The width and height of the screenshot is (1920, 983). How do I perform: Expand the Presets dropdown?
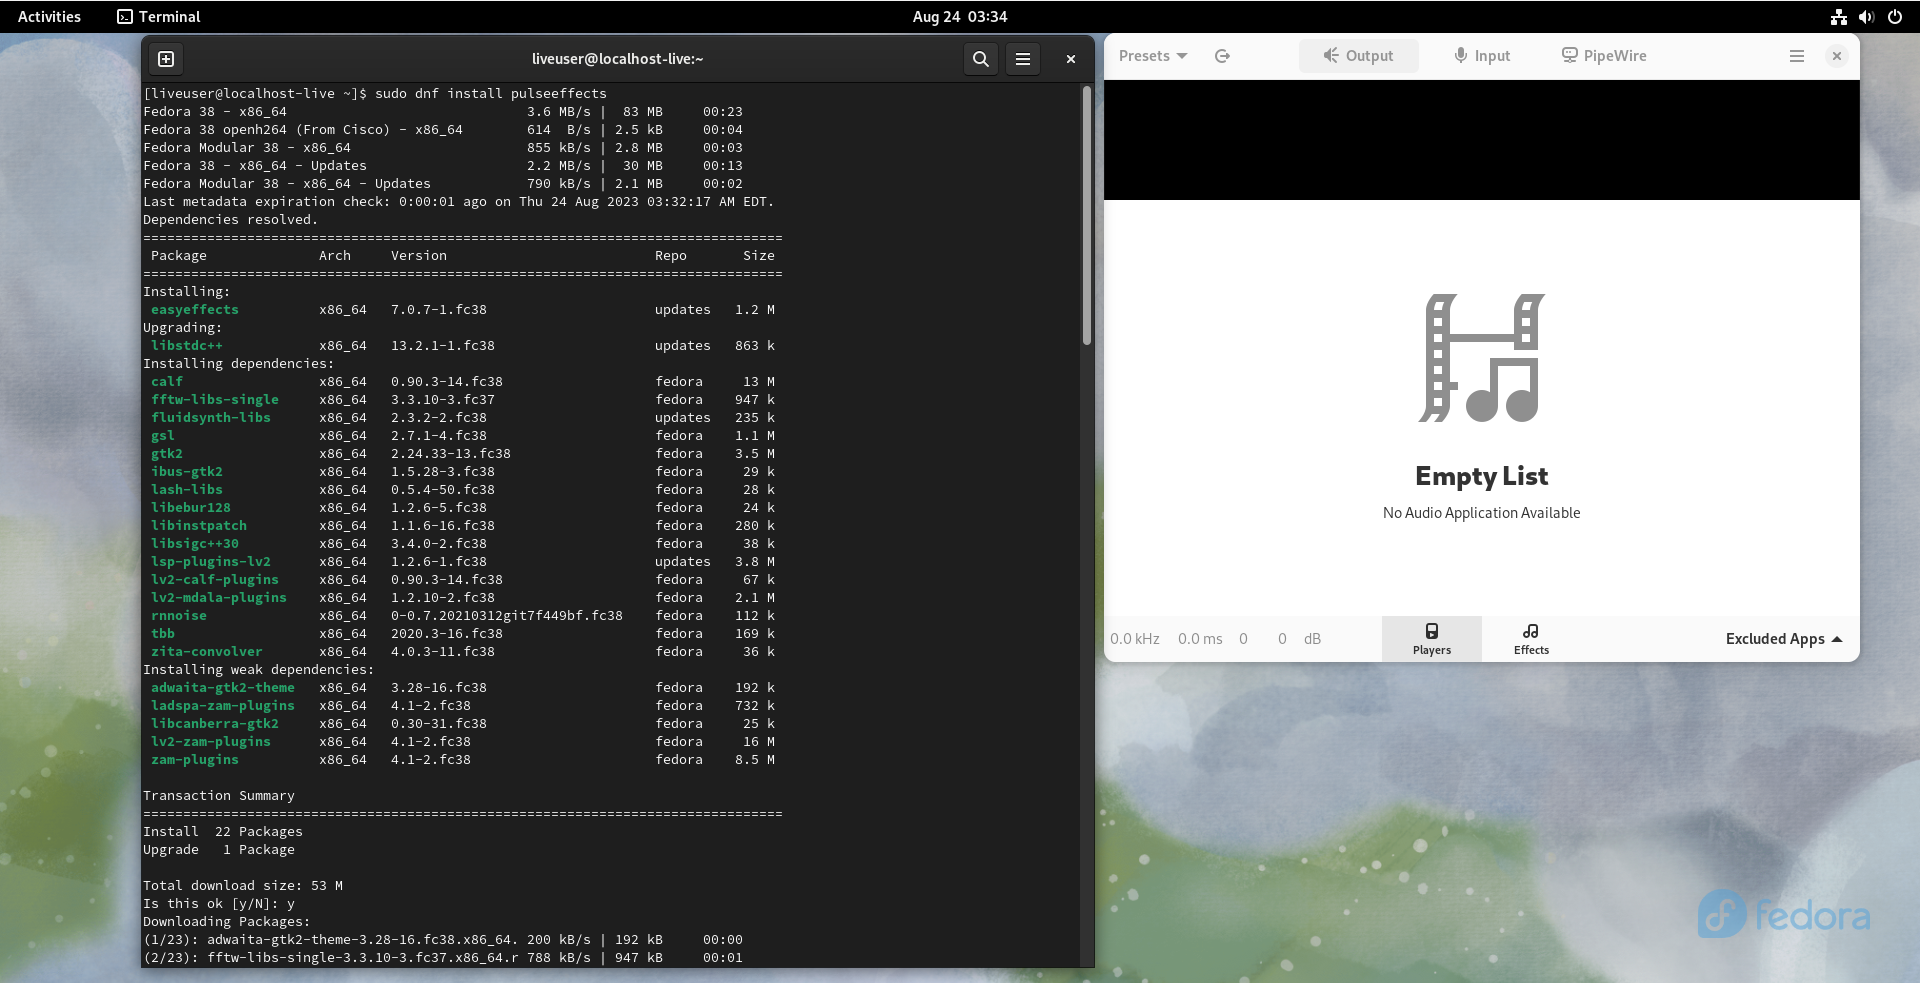click(1153, 56)
